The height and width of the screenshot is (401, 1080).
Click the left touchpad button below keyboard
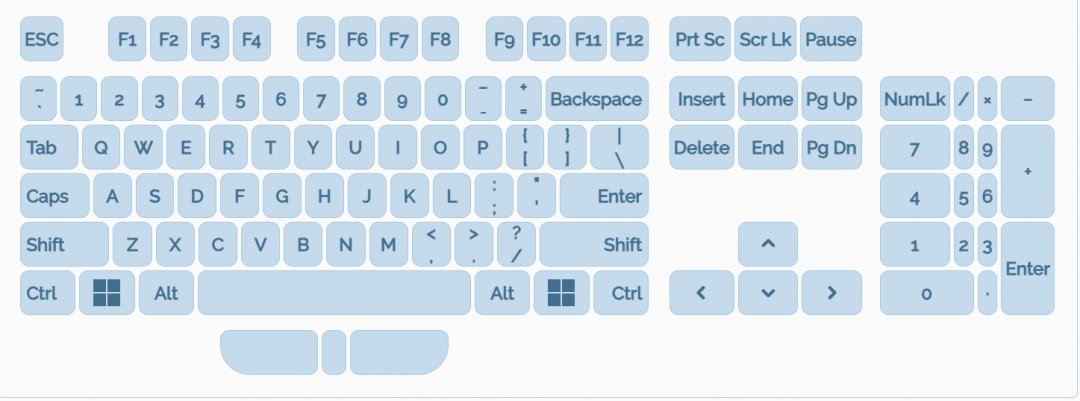tap(269, 351)
